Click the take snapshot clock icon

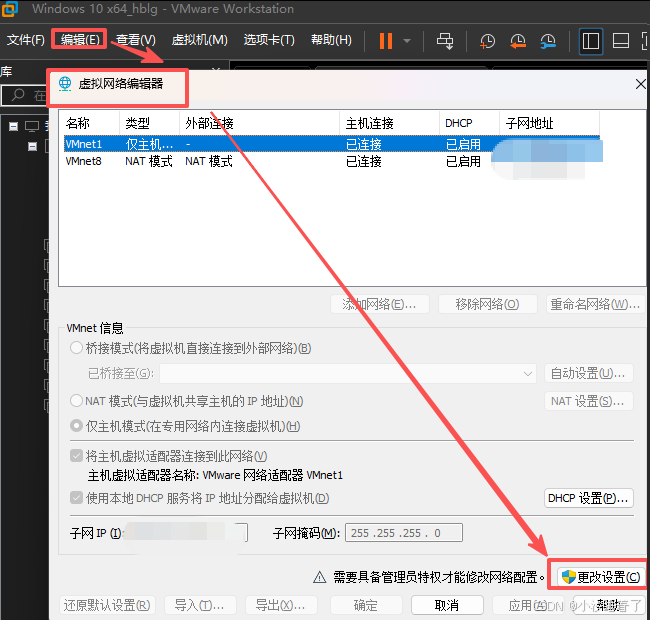(487, 41)
